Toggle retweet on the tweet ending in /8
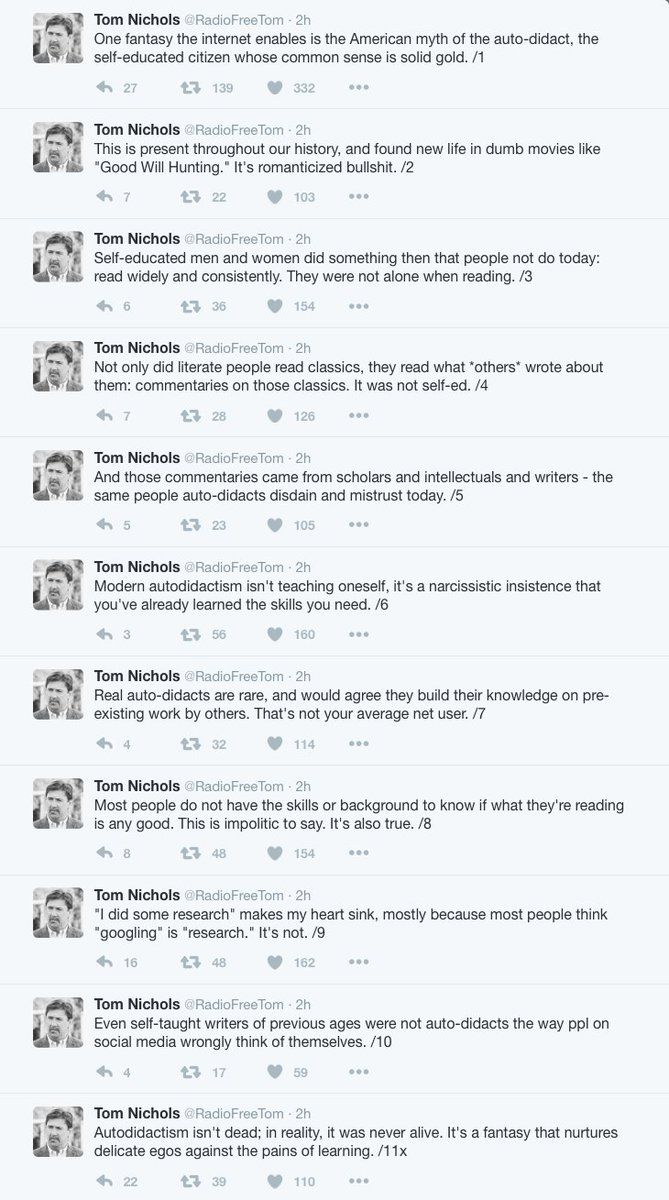 click(189, 853)
